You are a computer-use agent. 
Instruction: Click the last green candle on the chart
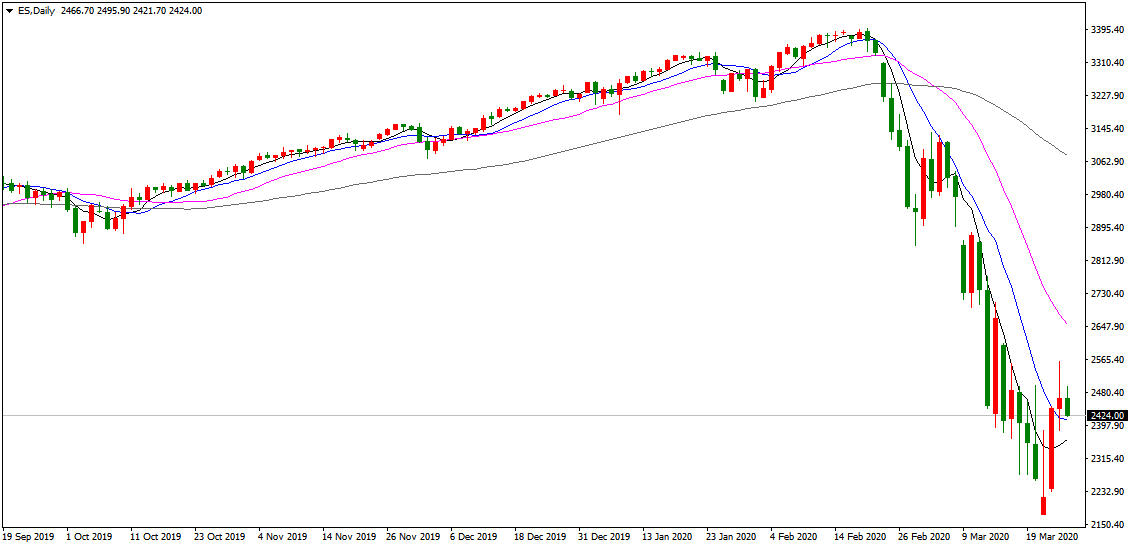[1068, 406]
